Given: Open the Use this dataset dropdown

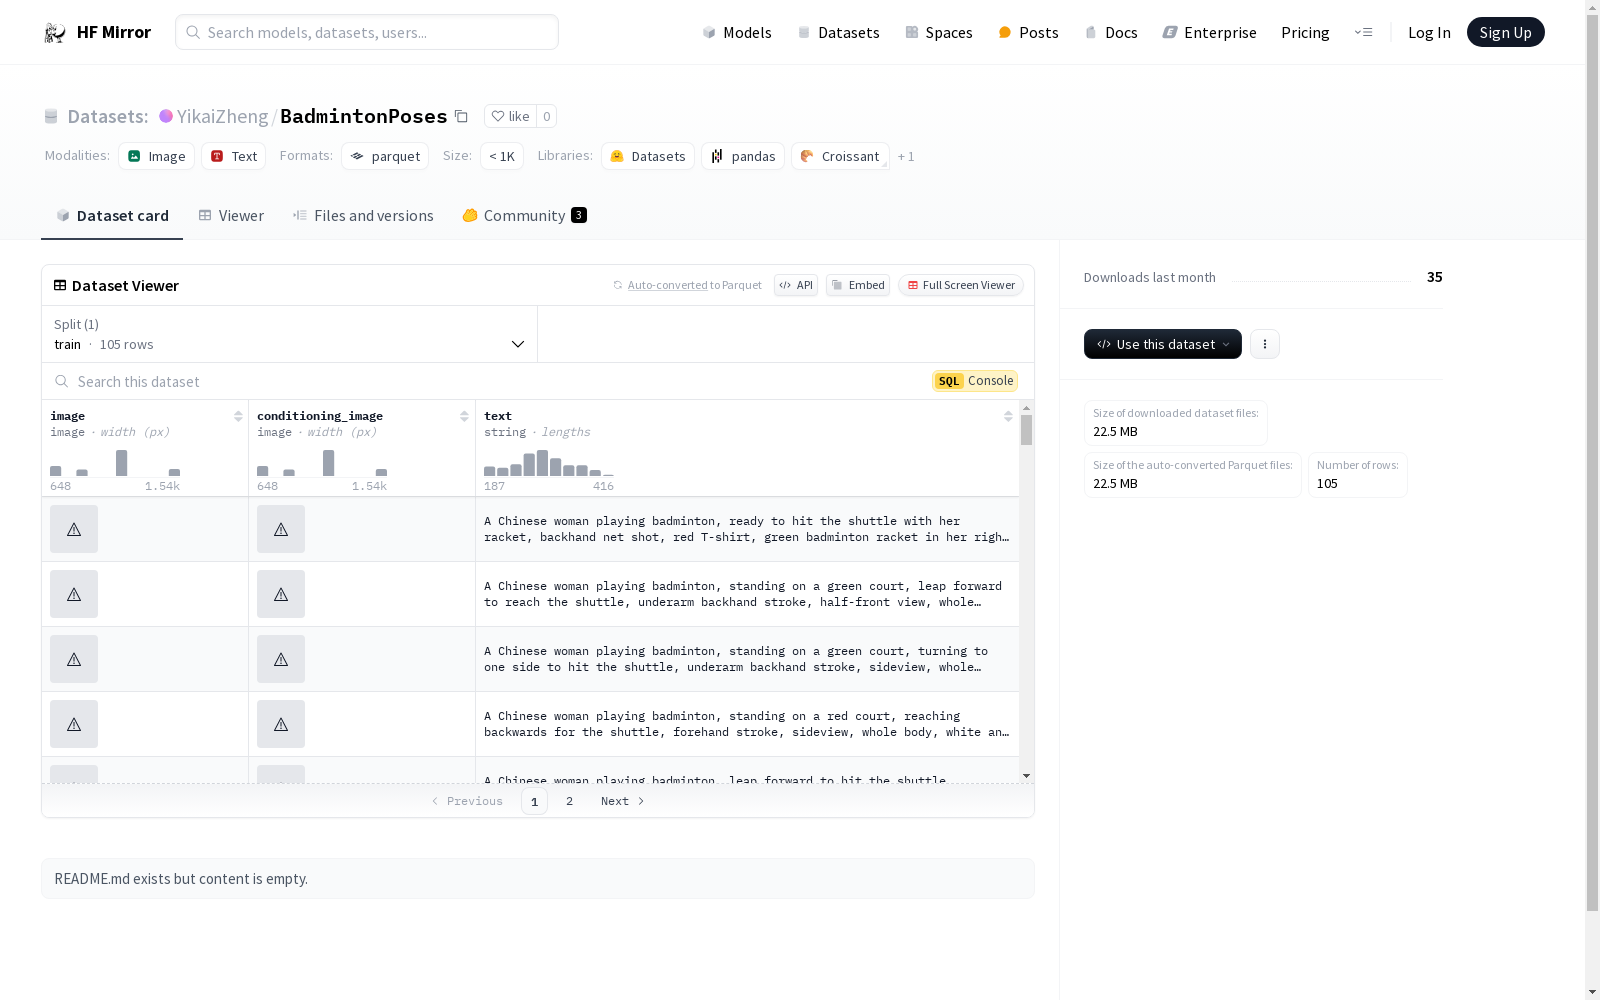Looking at the screenshot, I should [1162, 344].
